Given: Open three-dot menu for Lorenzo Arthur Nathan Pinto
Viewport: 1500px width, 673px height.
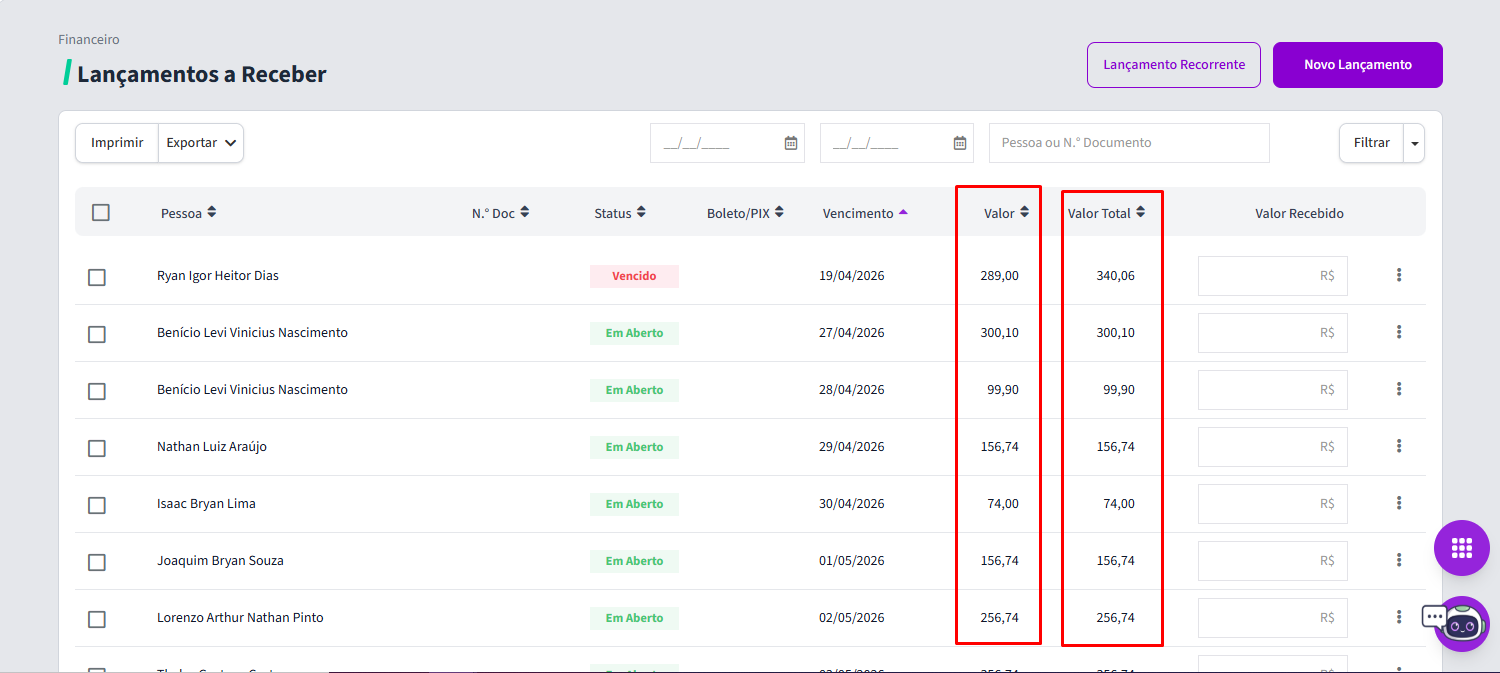Looking at the screenshot, I should [x=1399, y=617].
